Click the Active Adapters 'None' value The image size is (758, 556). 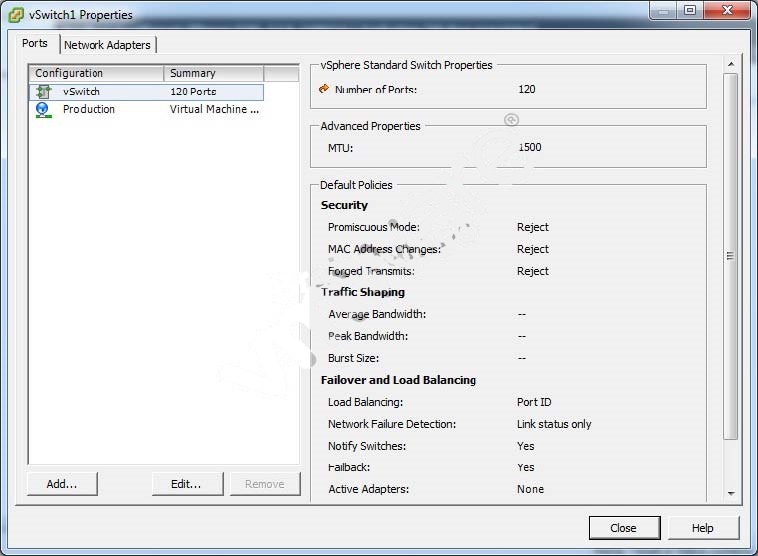click(x=530, y=489)
